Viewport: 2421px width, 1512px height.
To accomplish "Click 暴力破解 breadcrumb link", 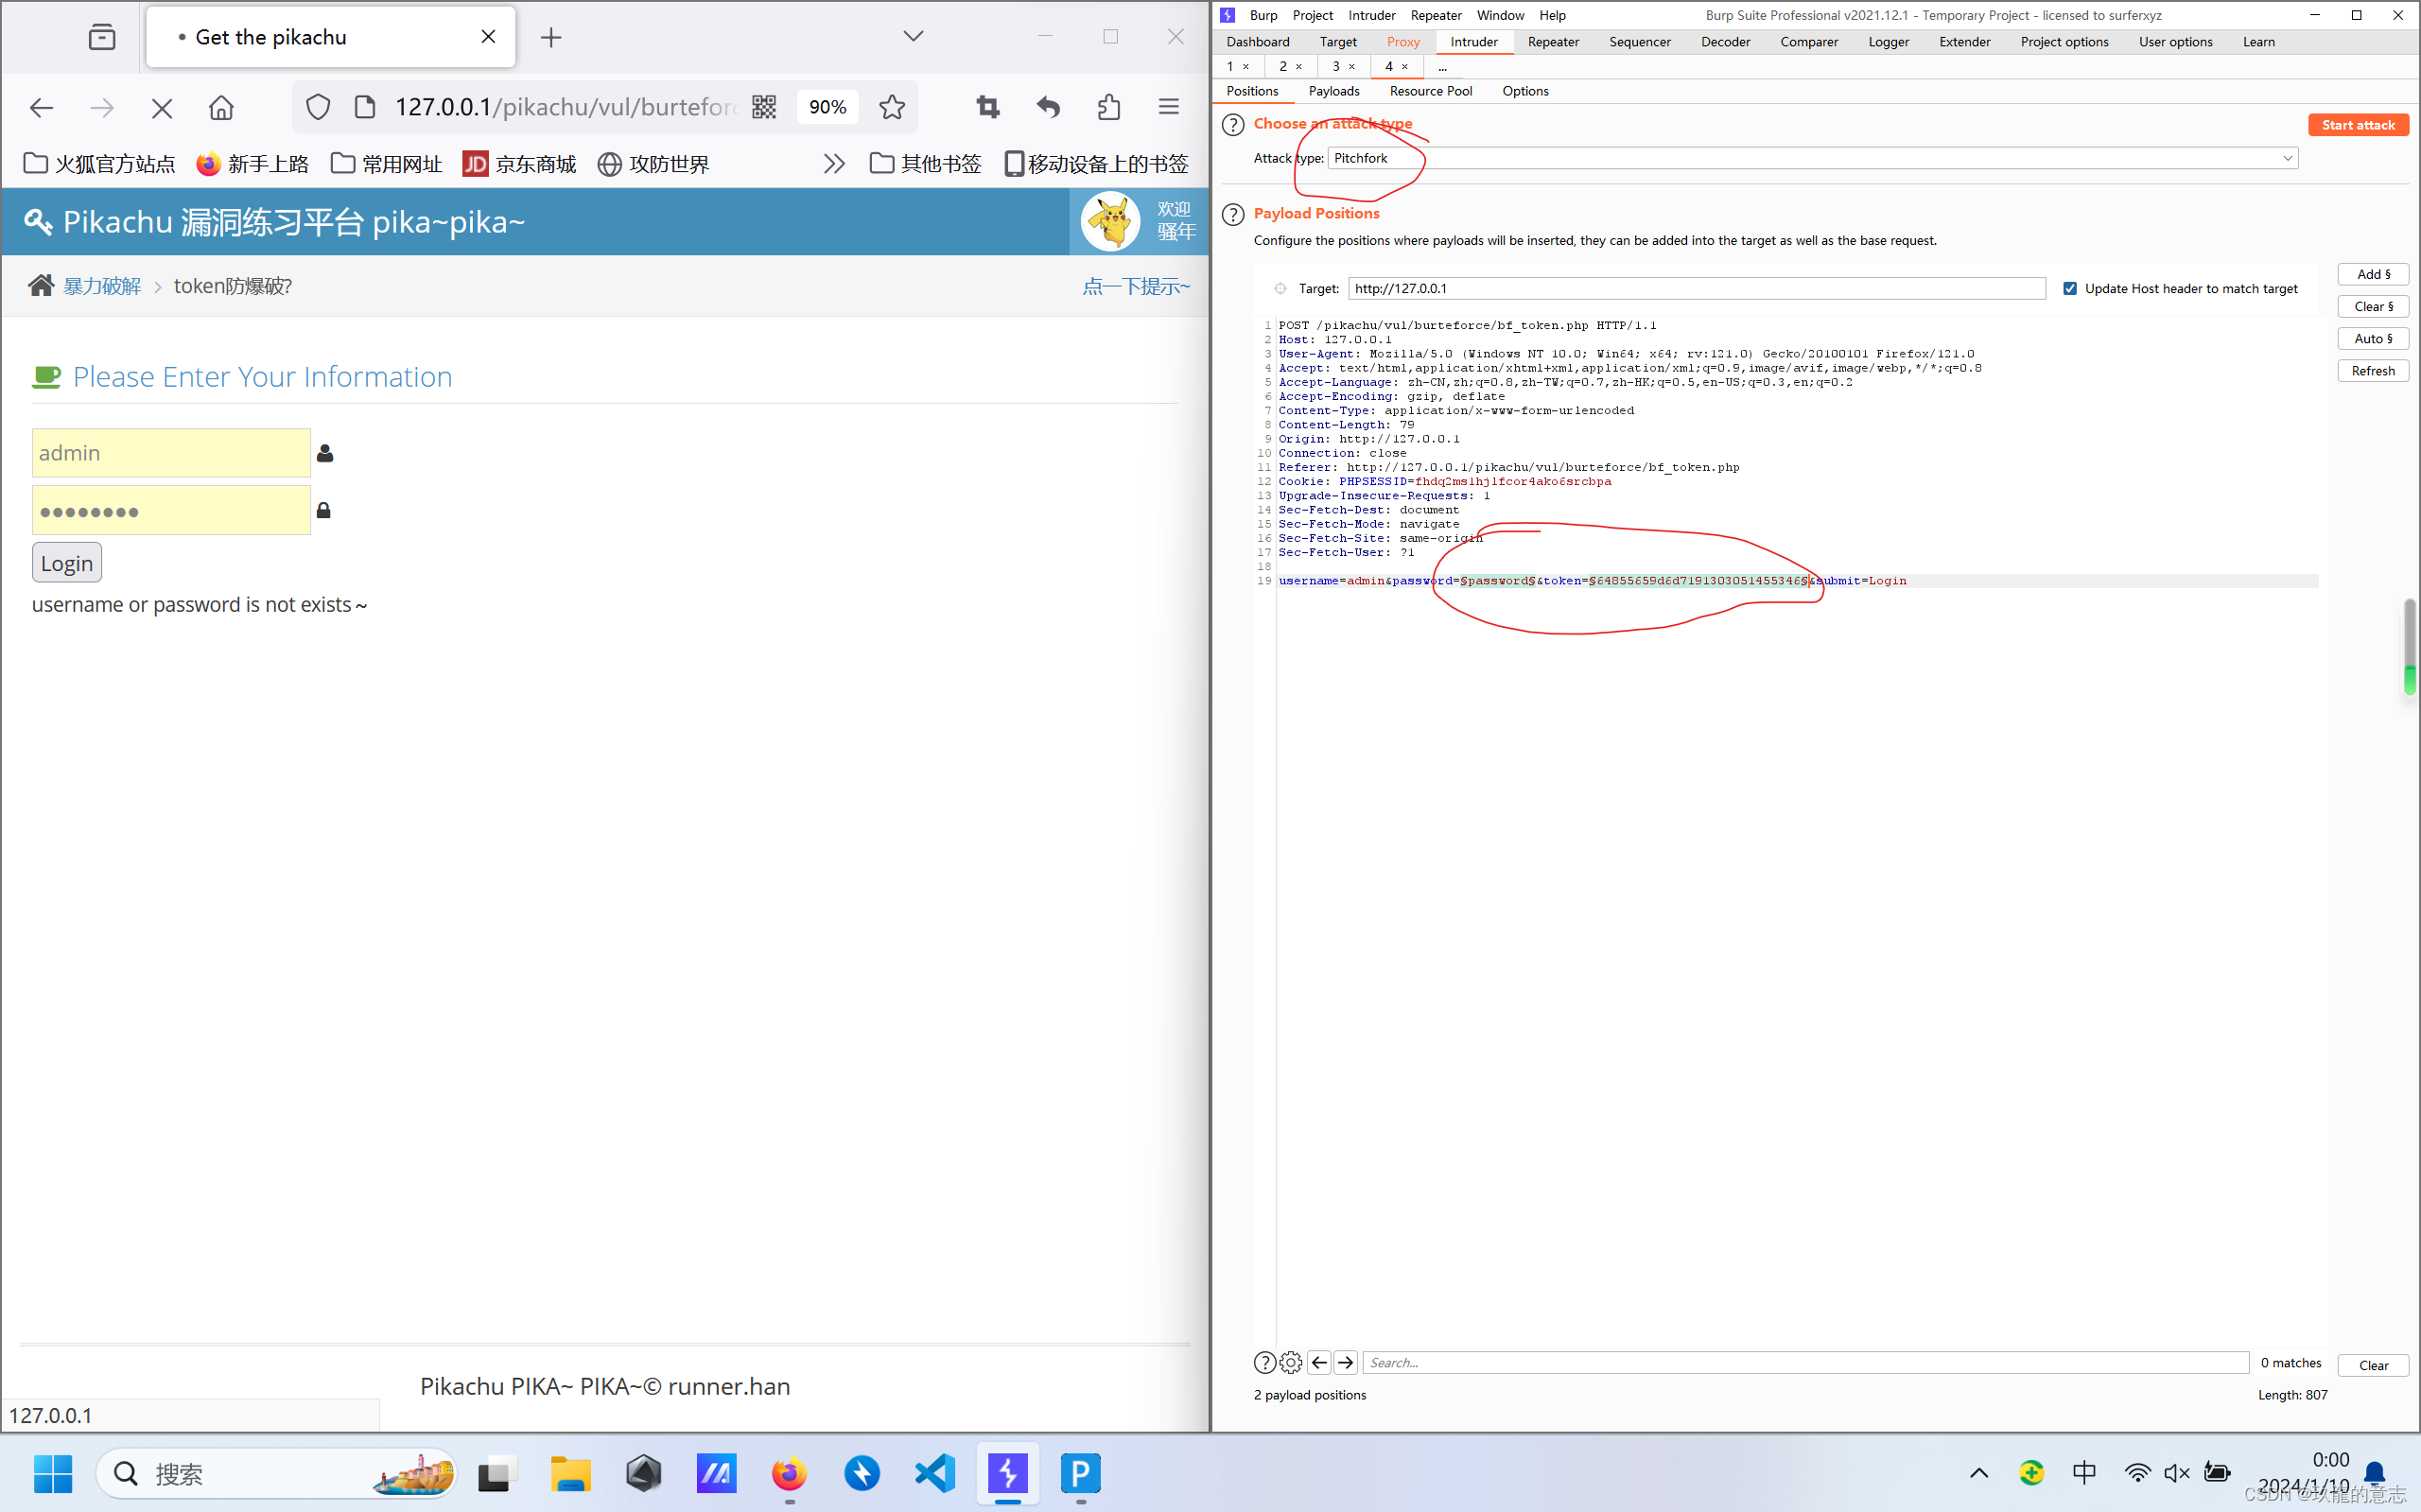I will [102, 286].
